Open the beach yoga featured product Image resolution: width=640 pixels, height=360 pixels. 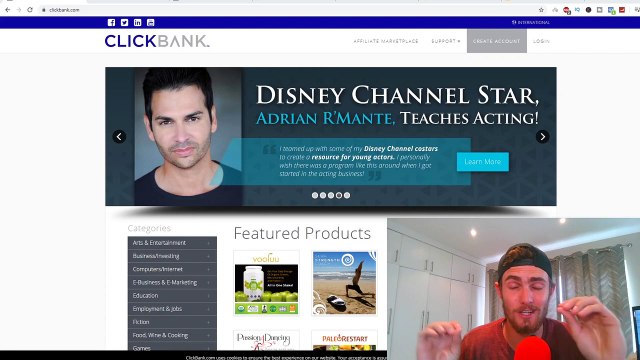344,283
